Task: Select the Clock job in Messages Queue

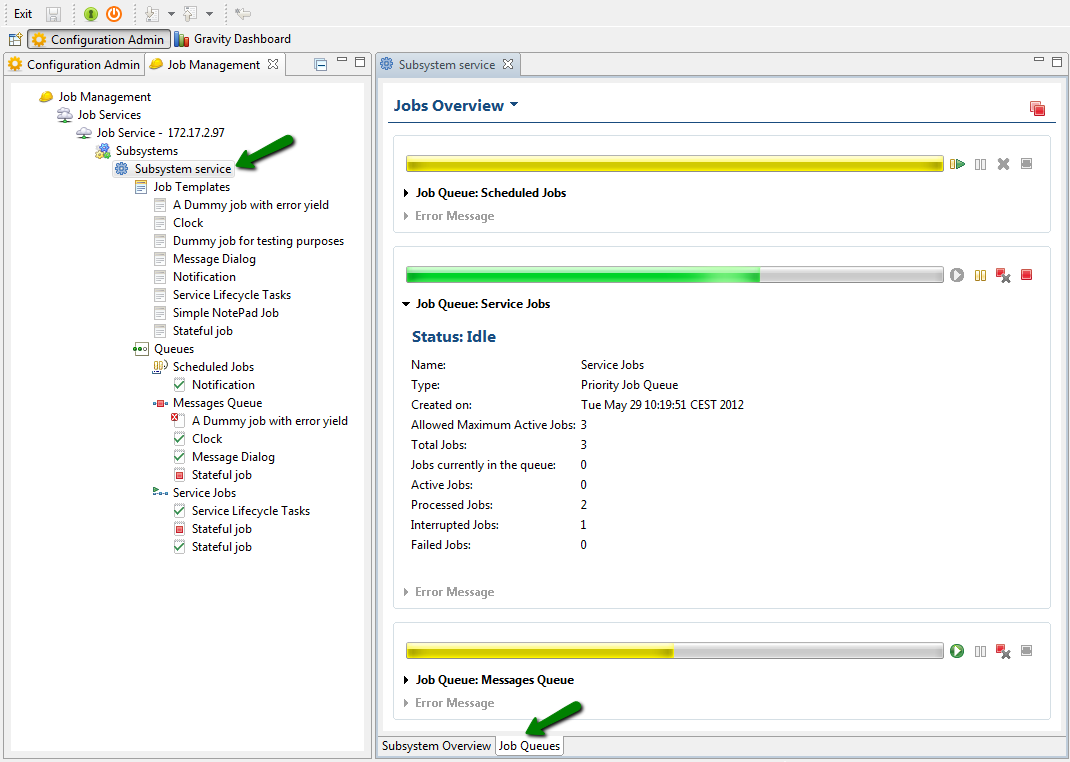Action: tap(207, 439)
